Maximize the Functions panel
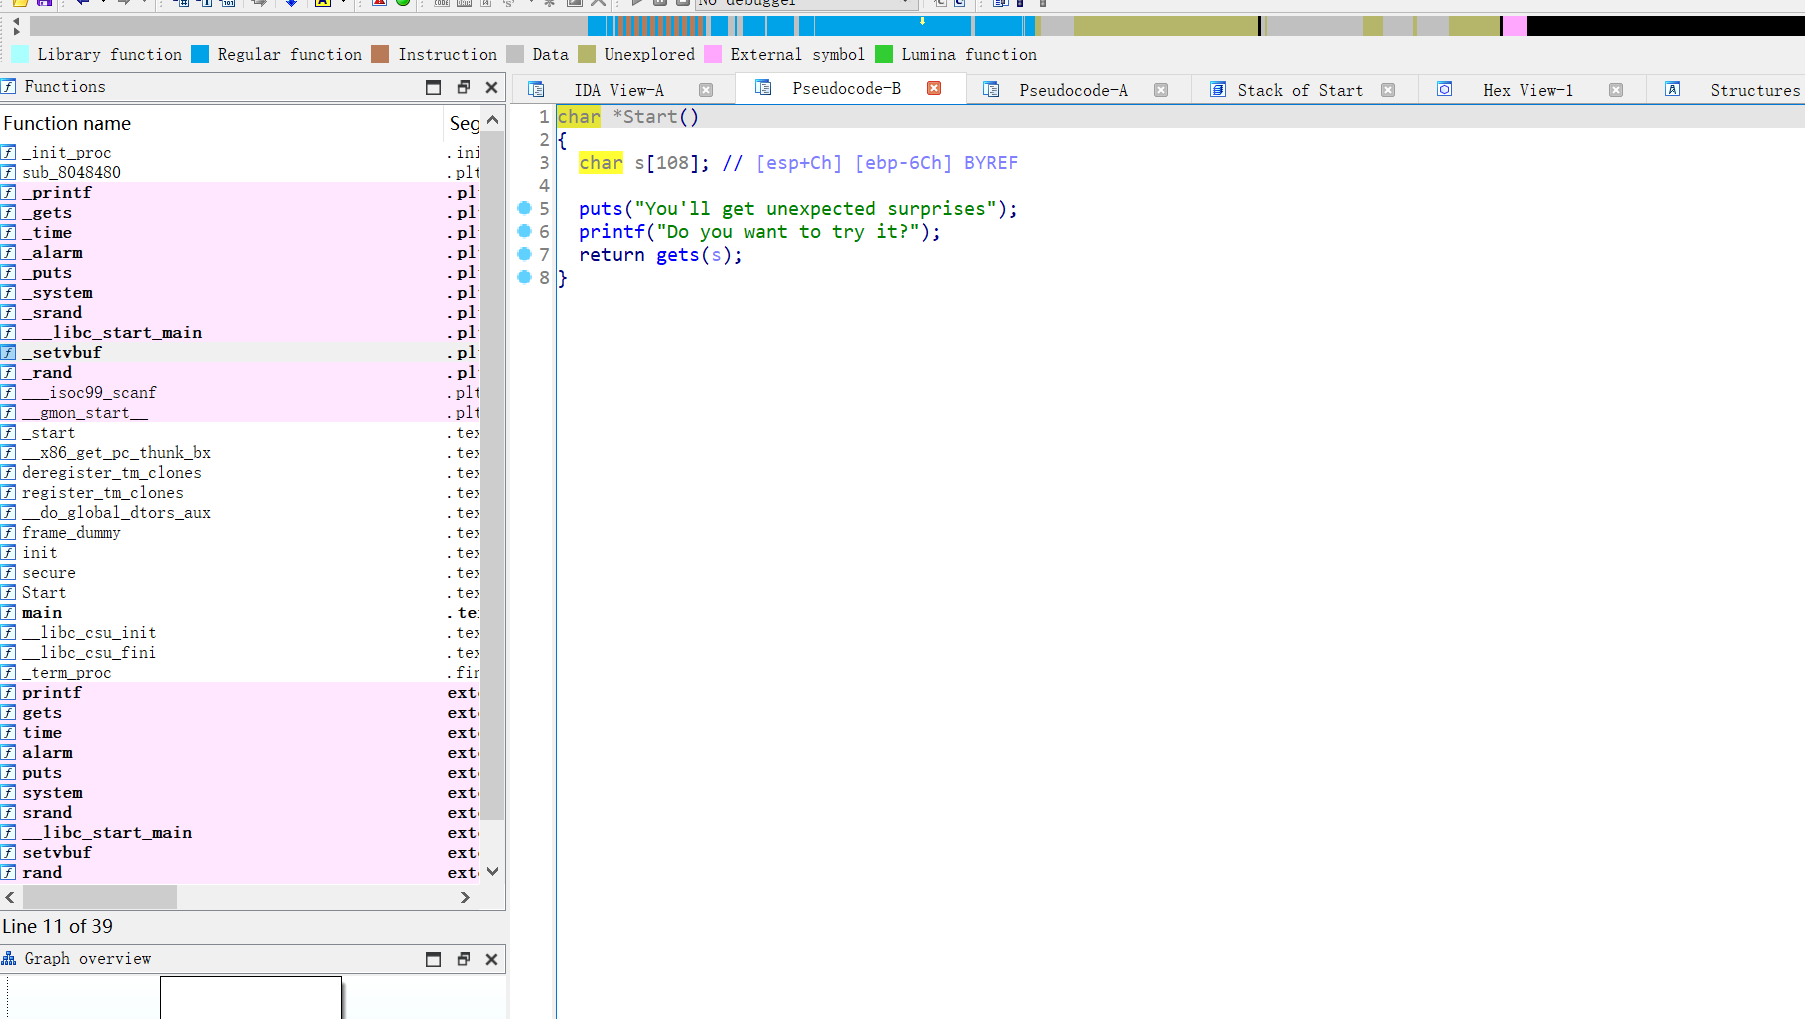The image size is (1805, 1019). pyautogui.click(x=433, y=87)
